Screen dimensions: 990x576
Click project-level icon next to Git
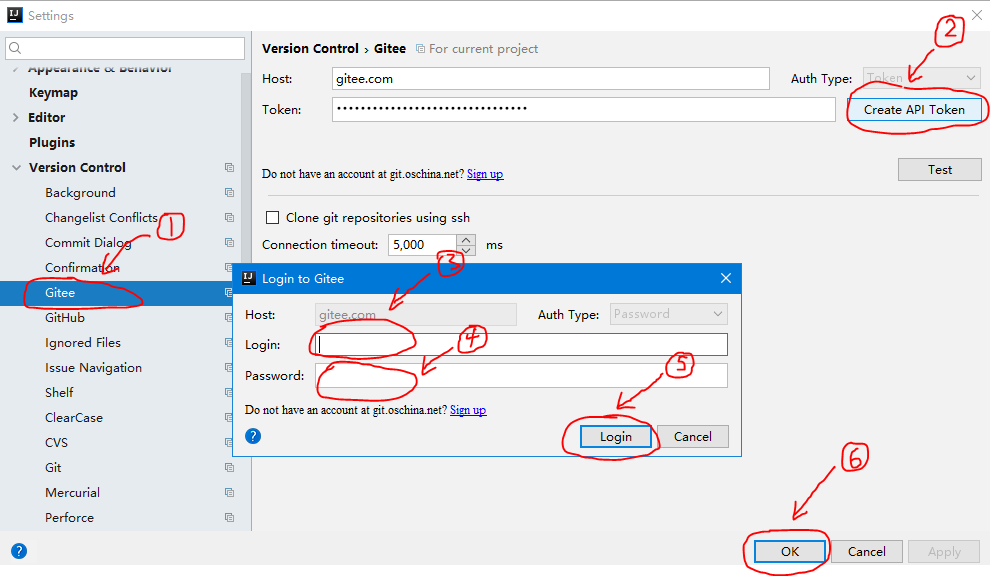coord(229,467)
